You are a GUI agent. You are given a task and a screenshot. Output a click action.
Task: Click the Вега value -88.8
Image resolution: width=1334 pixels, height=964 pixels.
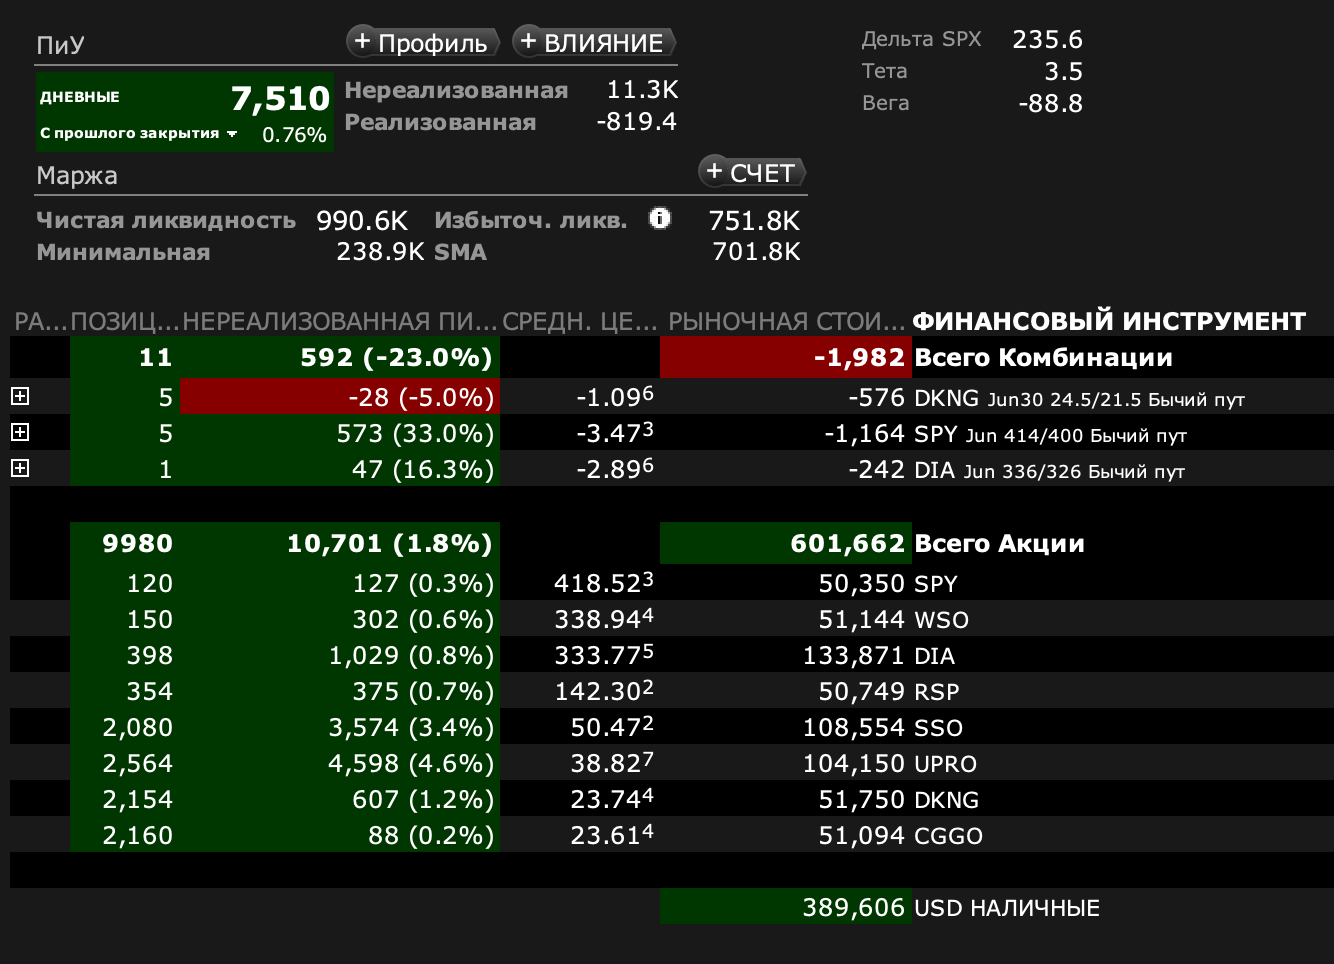click(1050, 103)
